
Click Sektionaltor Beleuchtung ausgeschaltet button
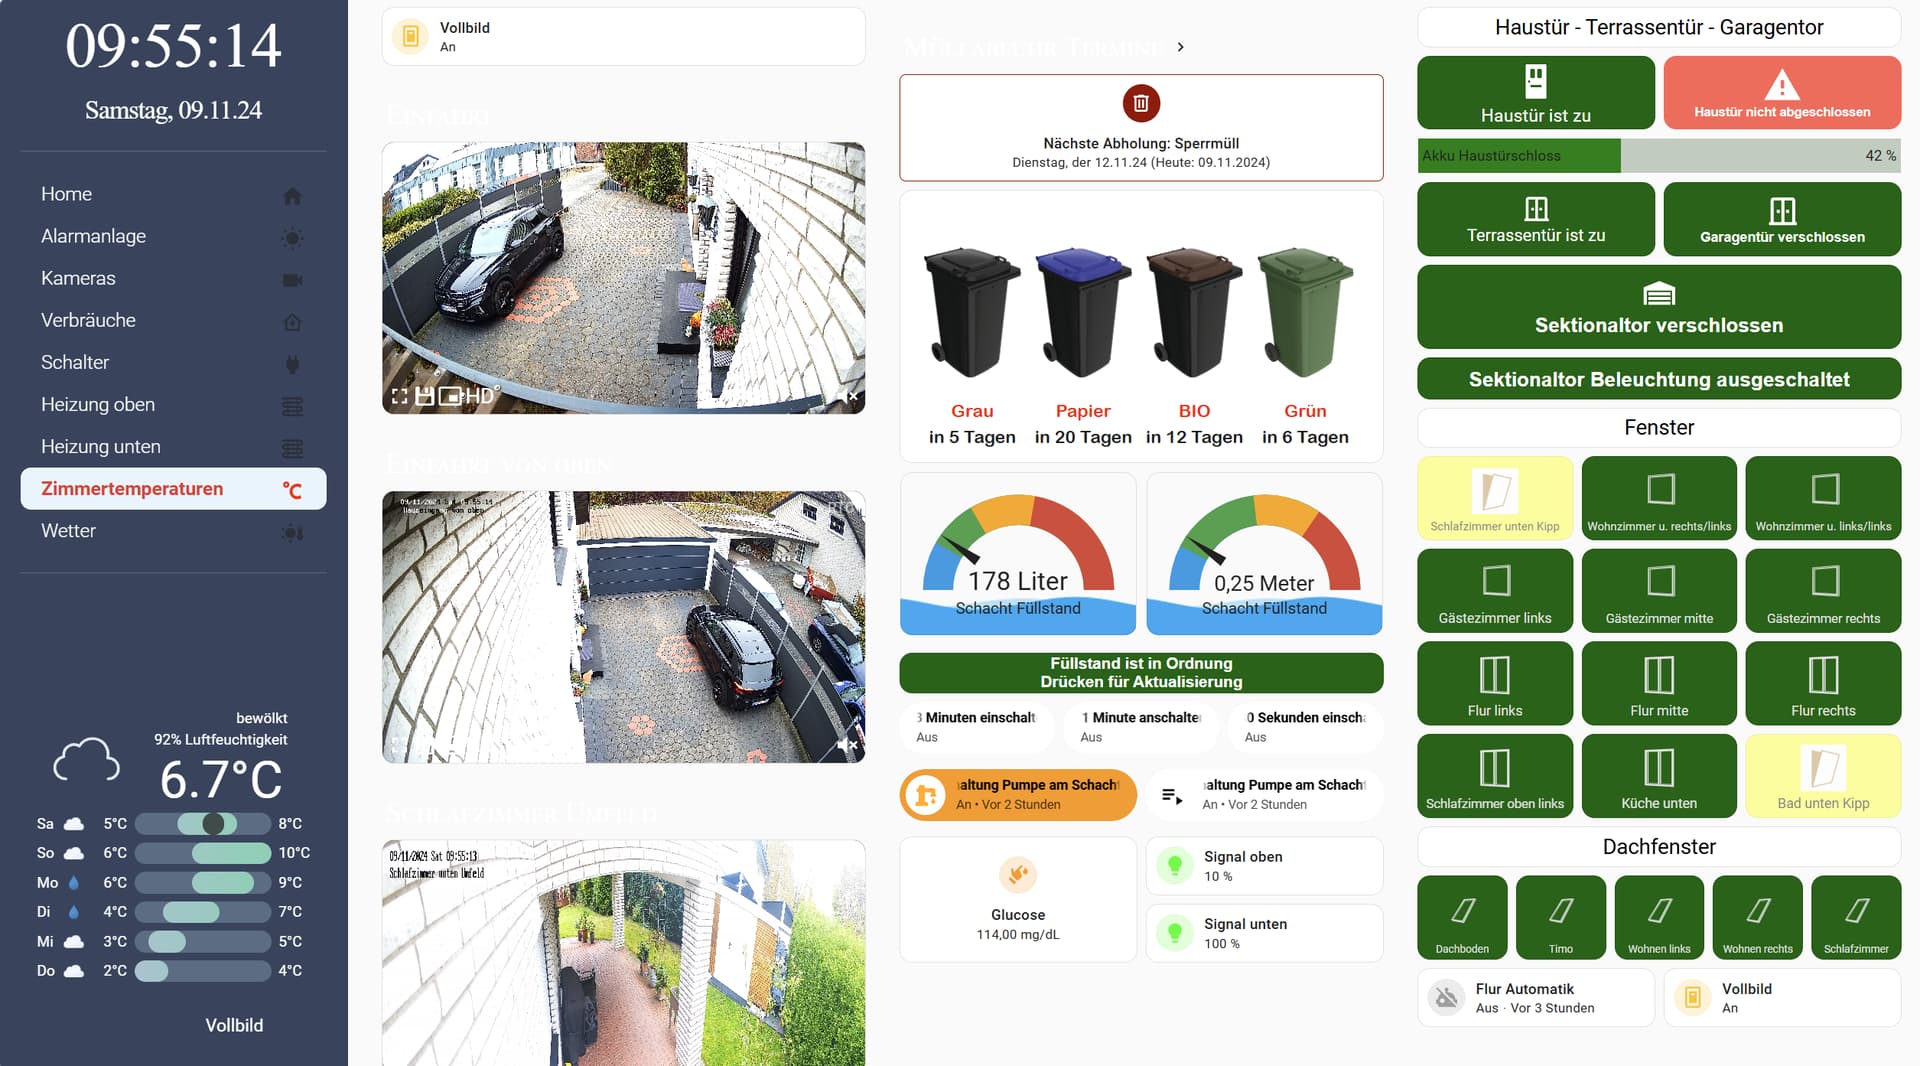(x=1658, y=380)
